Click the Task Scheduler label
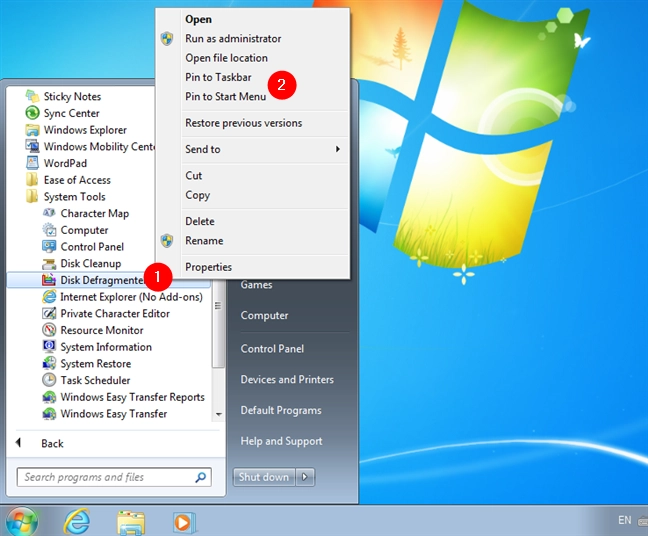This screenshot has height=536, width=648. pyautogui.click(x=95, y=380)
